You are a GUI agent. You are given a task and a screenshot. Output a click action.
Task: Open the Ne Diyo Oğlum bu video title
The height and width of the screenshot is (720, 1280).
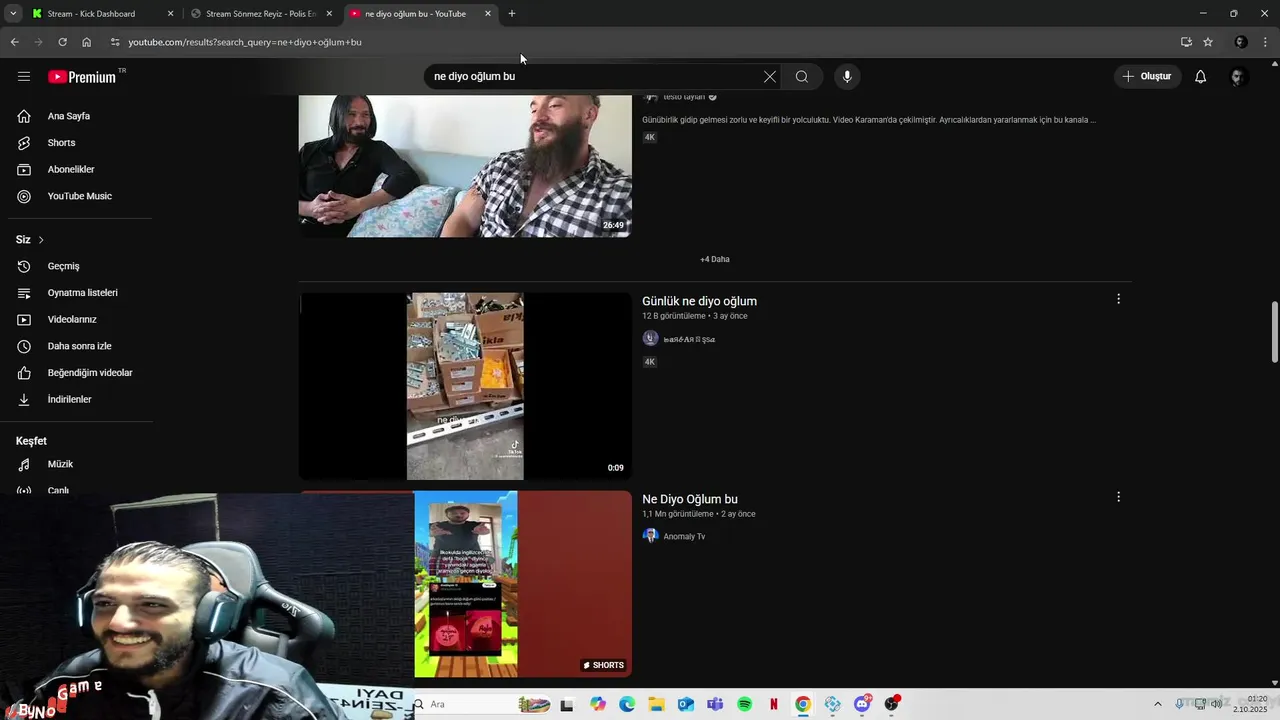[690, 499]
